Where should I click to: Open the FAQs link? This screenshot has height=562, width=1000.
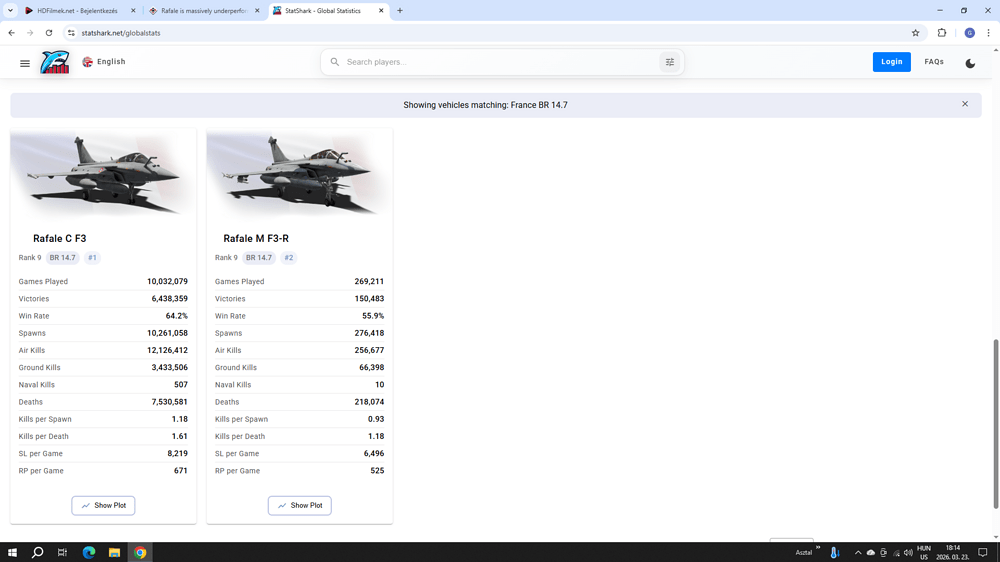click(x=934, y=62)
